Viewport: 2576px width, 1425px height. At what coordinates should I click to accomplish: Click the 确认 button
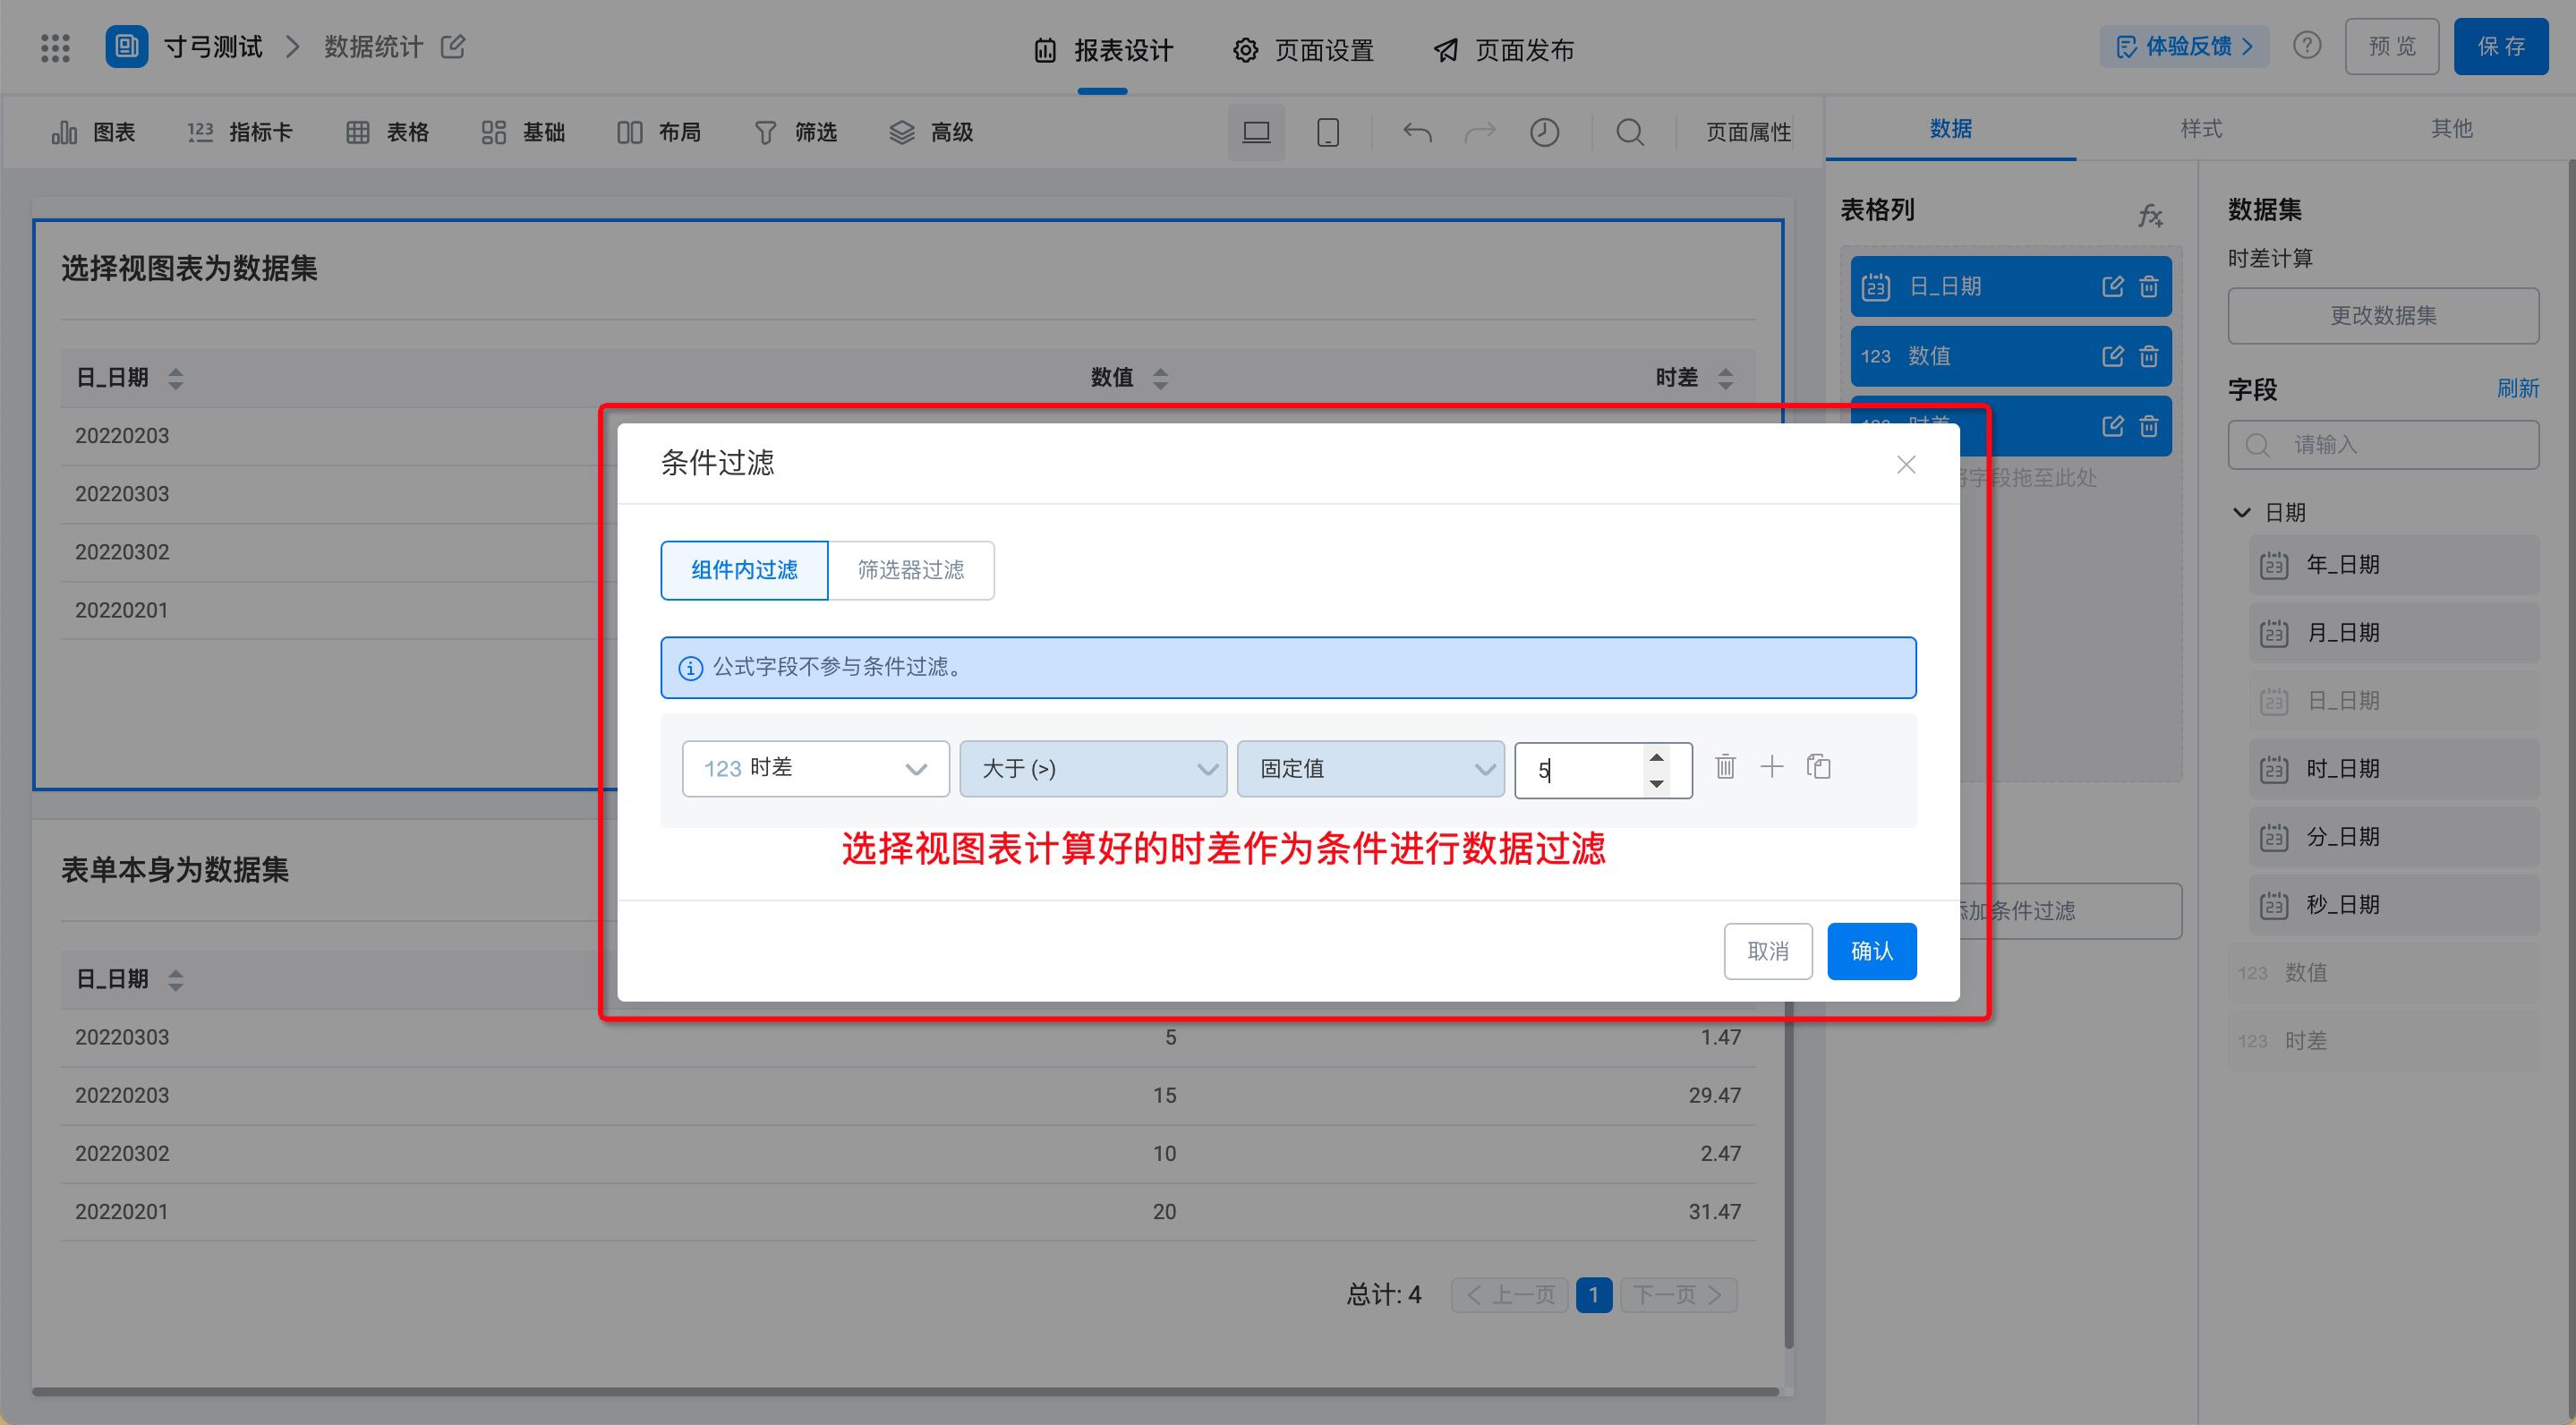coord(1871,951)
